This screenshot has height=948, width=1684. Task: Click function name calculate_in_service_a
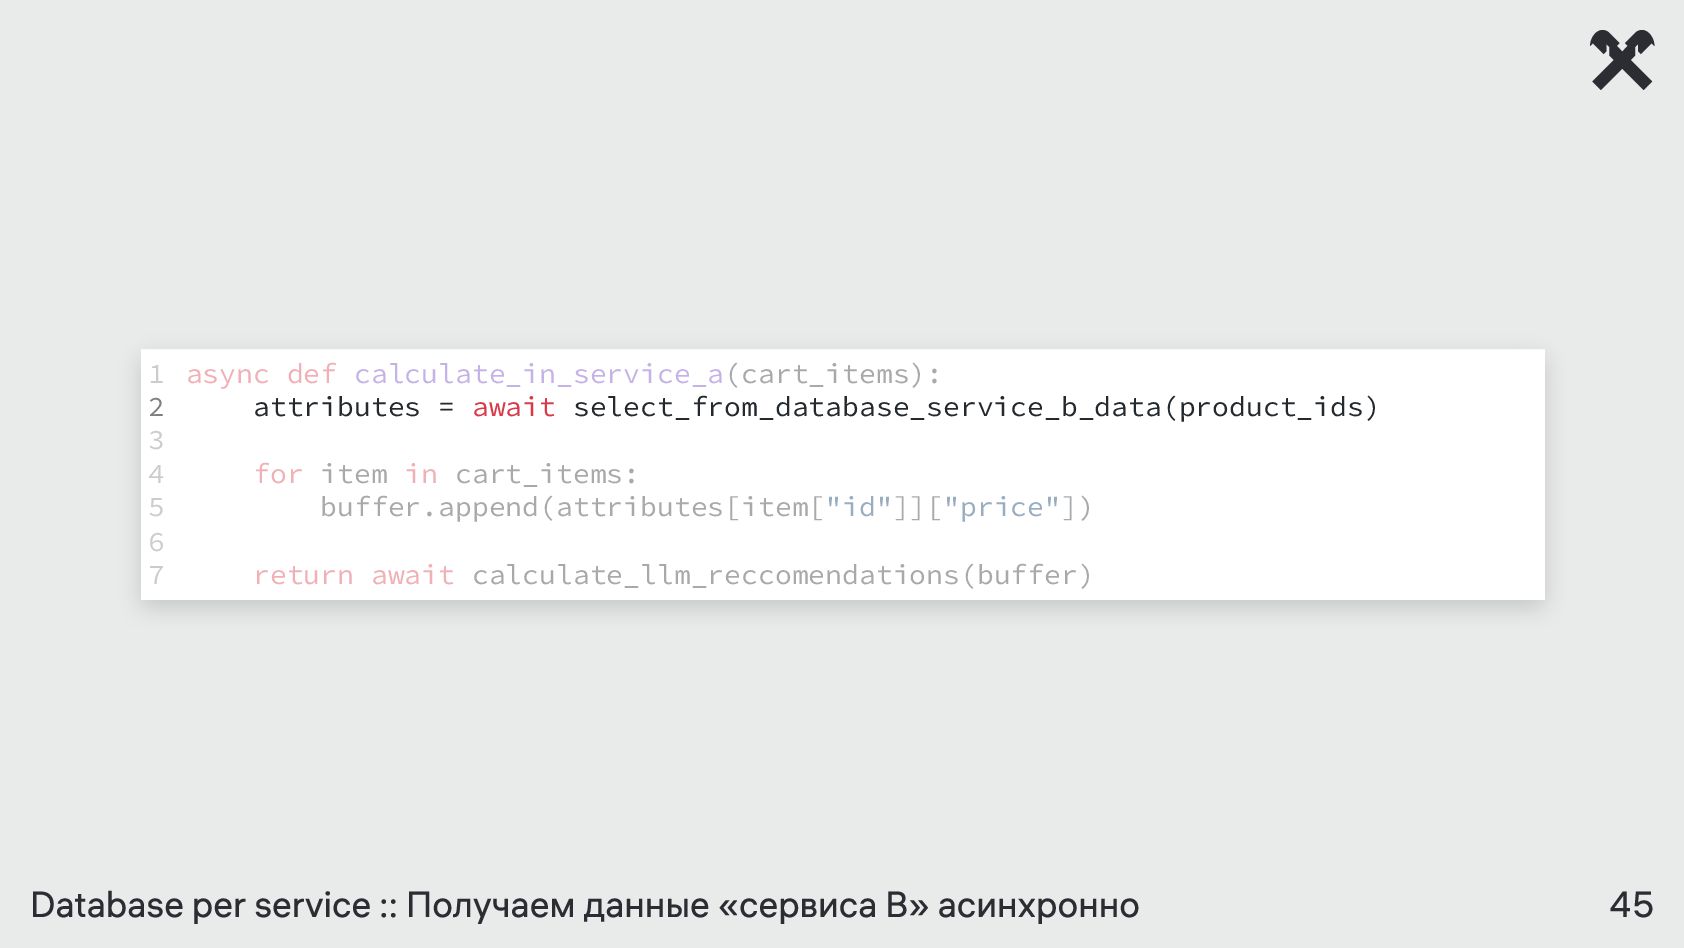(539, 374)
